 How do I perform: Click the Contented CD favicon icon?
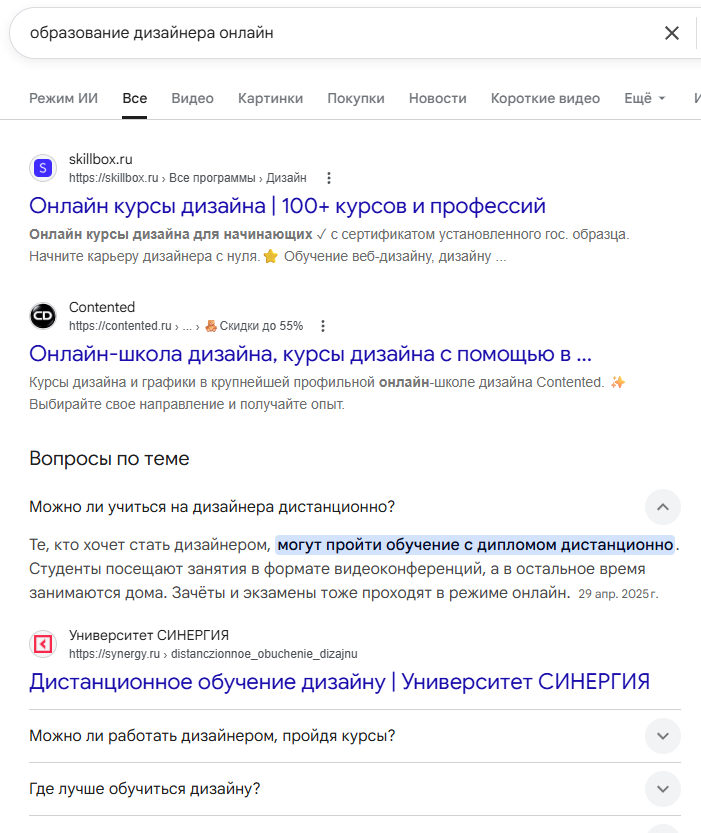[43, 316]
